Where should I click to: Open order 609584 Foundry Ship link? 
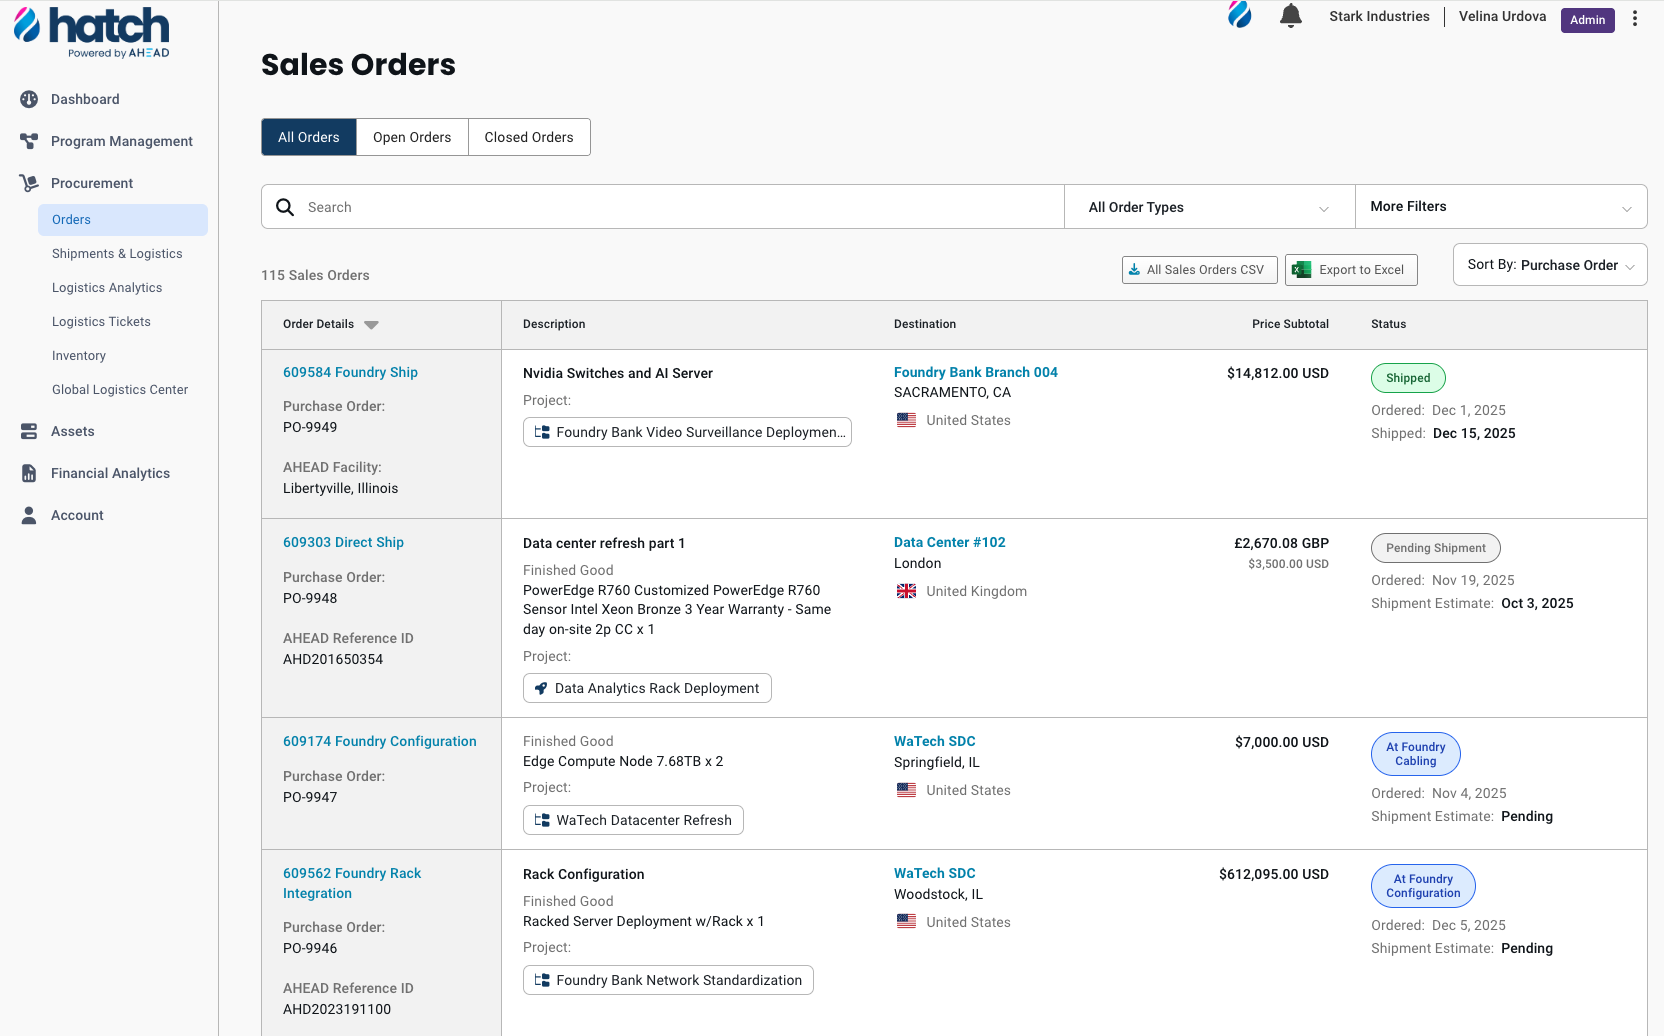point(350,372)
